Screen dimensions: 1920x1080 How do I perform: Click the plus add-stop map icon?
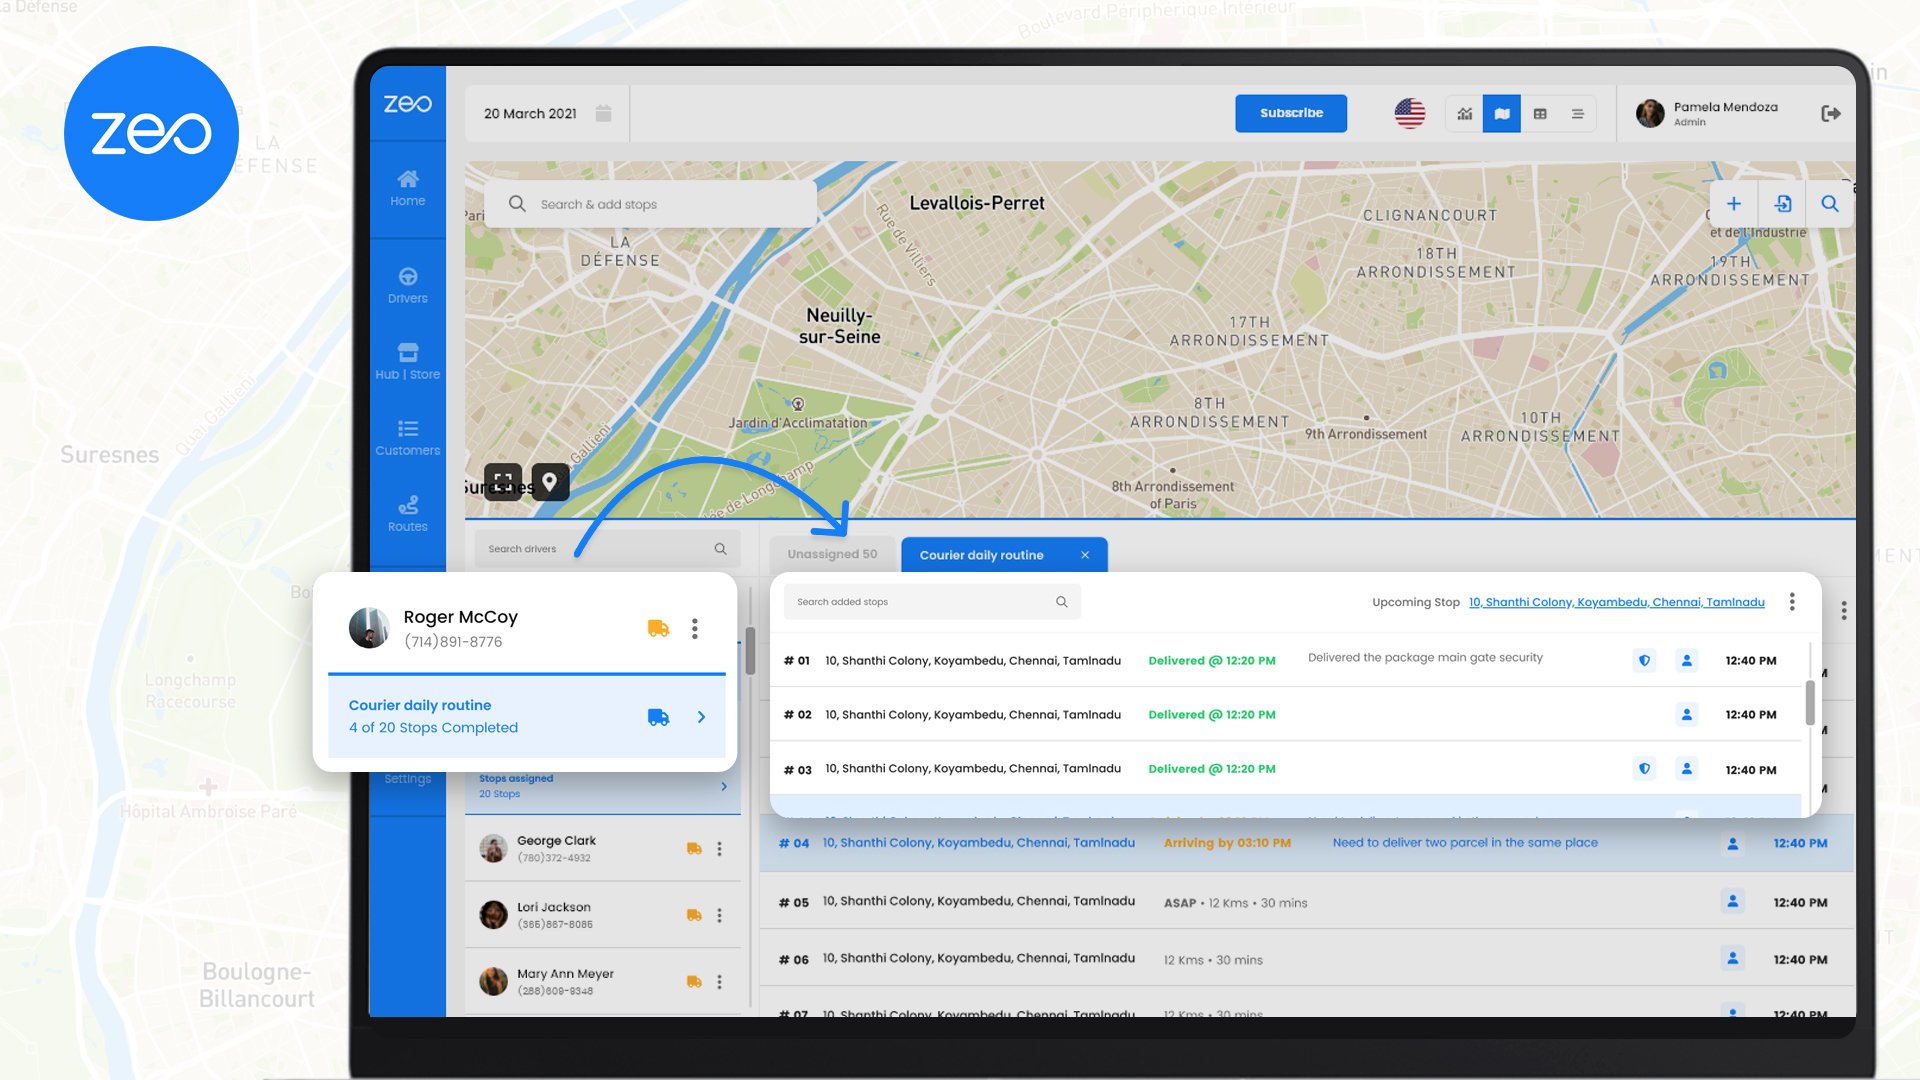coord(1734,204)
